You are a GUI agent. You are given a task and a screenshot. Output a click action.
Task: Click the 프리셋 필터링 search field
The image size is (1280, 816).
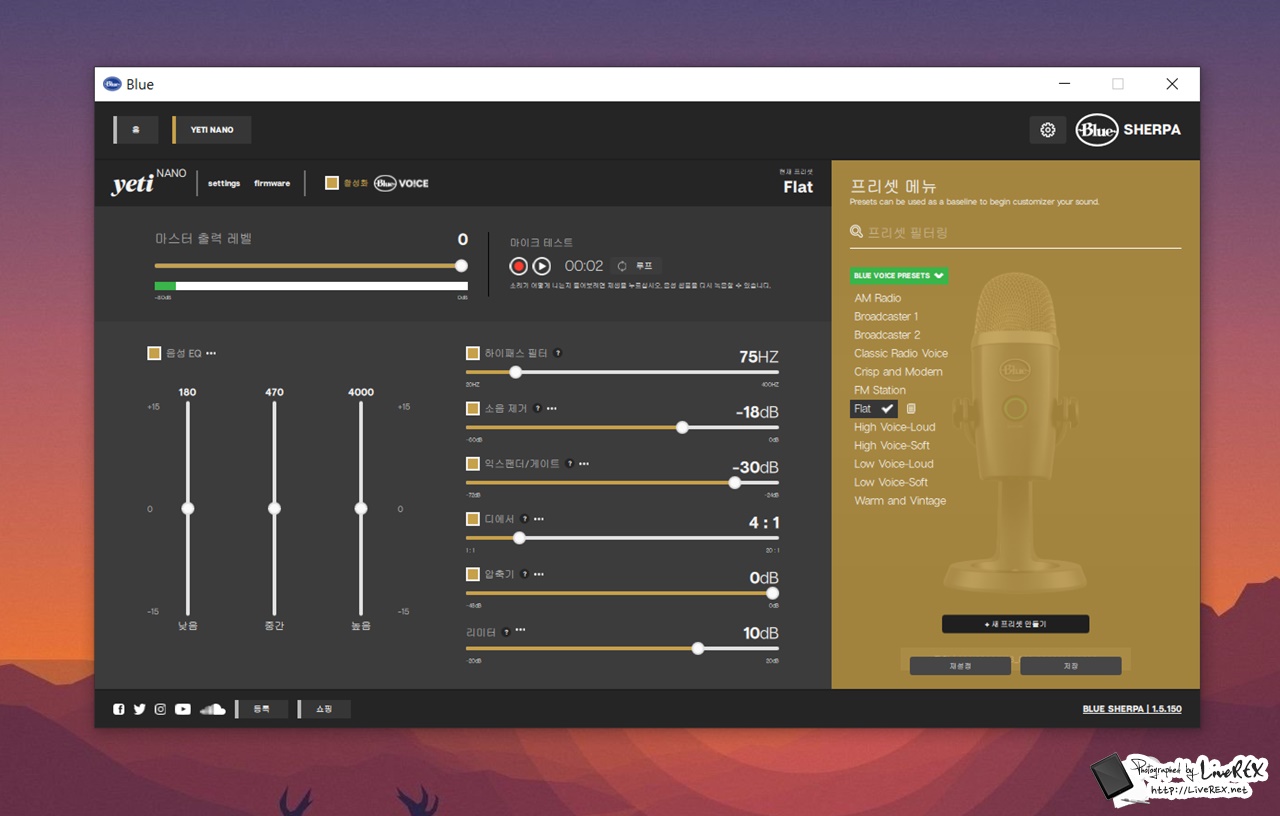(x=1015, y=233)
